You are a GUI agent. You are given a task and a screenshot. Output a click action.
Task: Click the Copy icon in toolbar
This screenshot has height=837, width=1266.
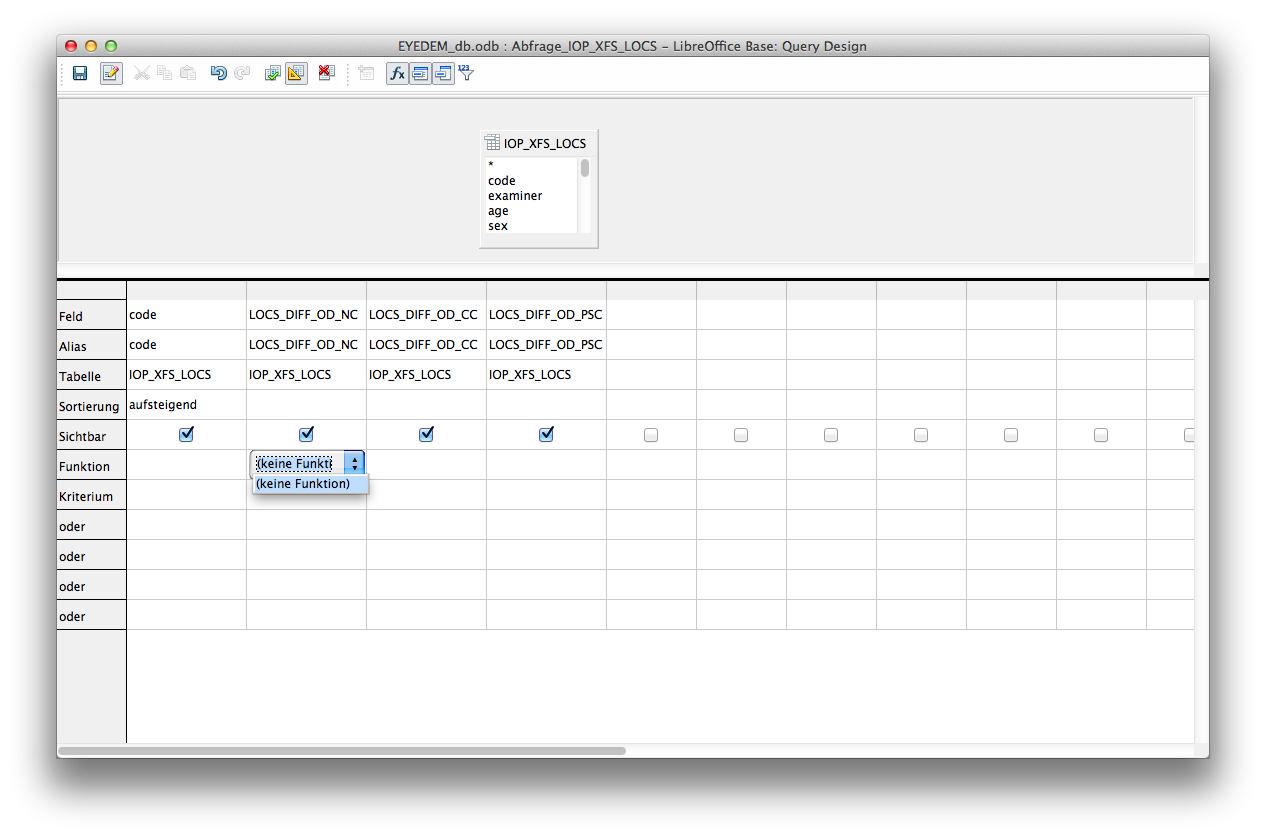[x=165, y=73]
